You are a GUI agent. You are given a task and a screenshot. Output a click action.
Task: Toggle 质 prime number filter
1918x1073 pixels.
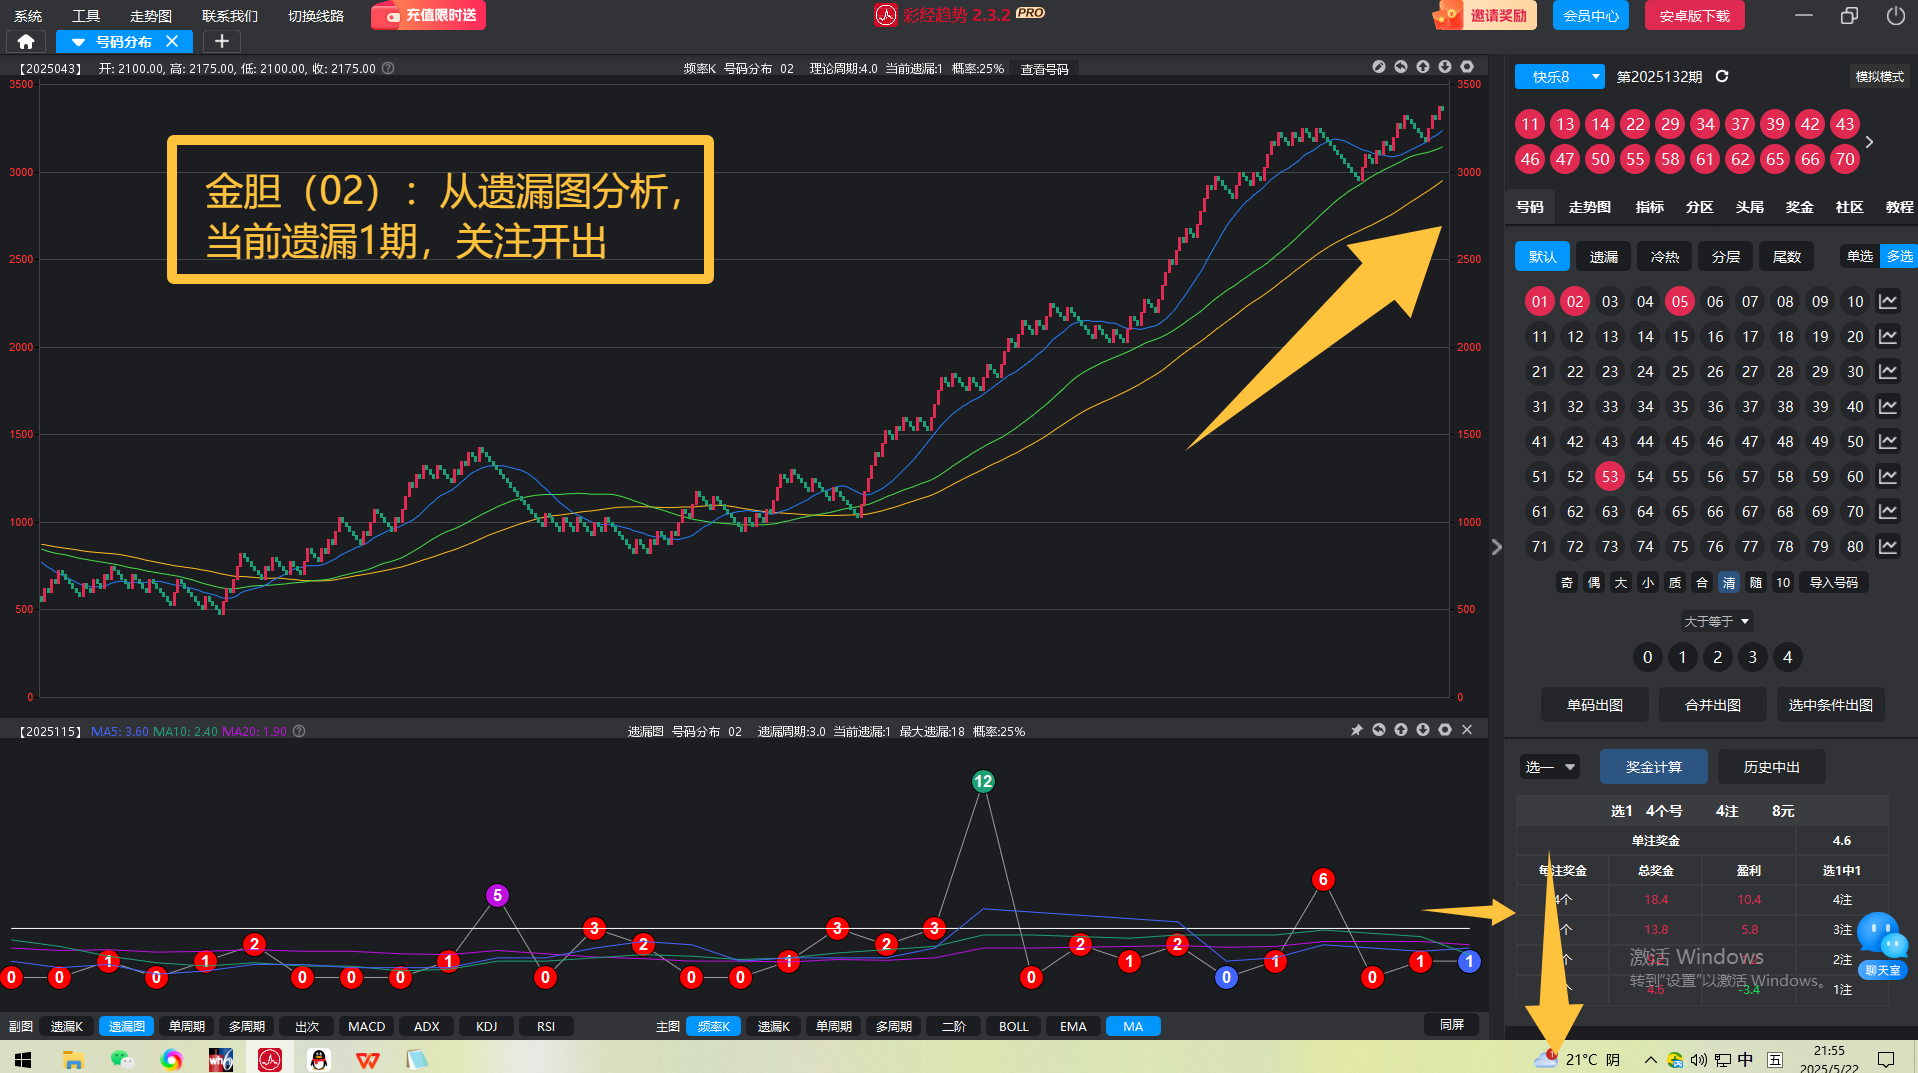(x=1675, y=582)
